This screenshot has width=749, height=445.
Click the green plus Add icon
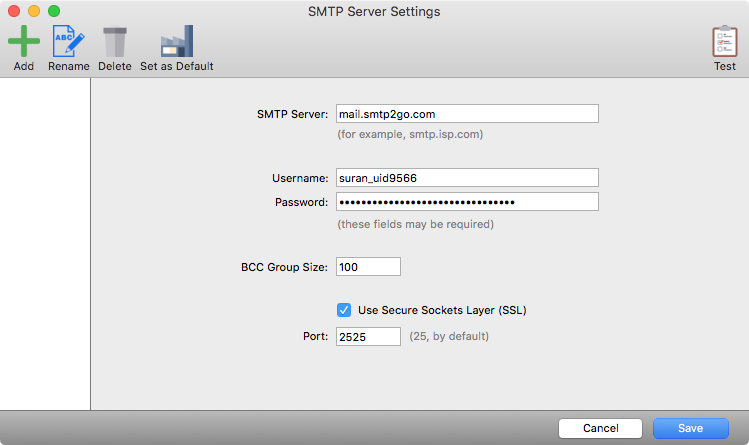pyautogui.click(x=24, y=42)
